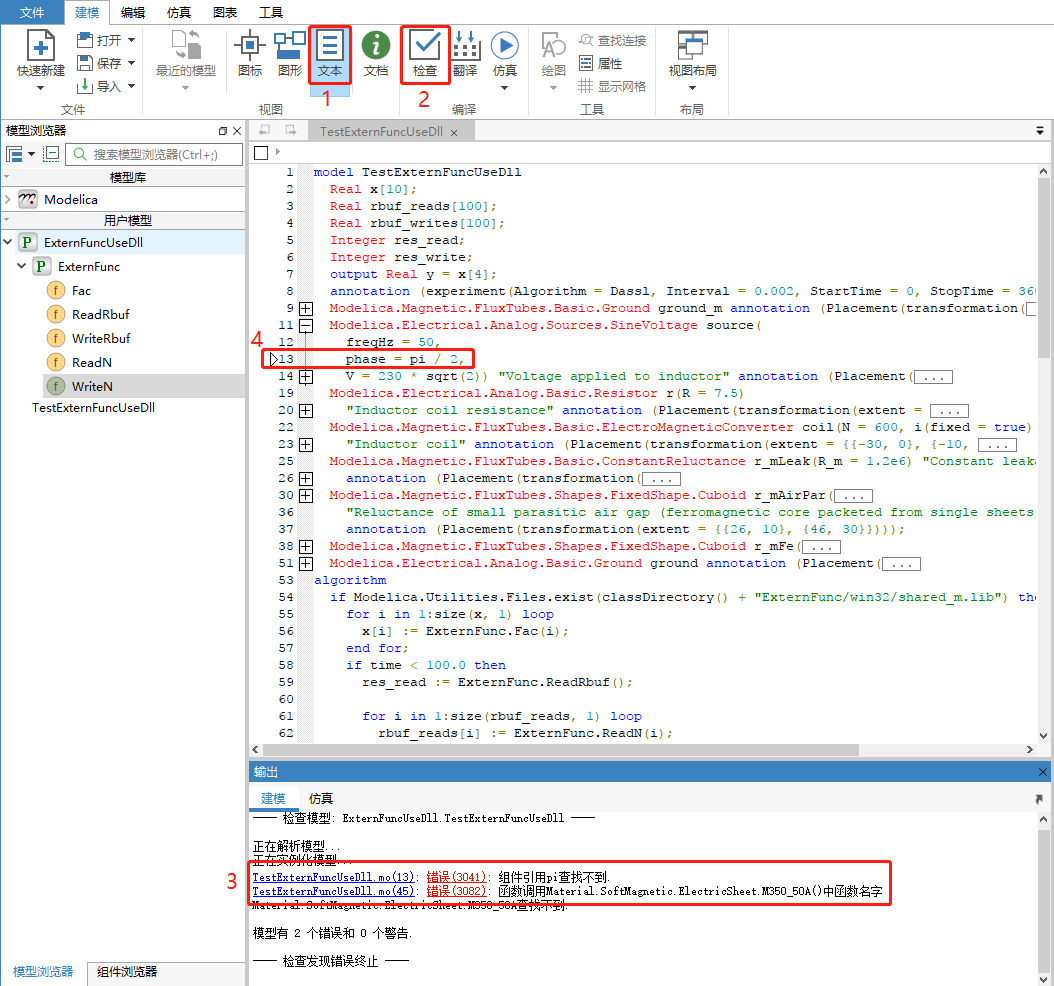1054x986 pixels.
Task: Switch to 组件浏览器 component browser tab
Action: click(x=127, y=972)
